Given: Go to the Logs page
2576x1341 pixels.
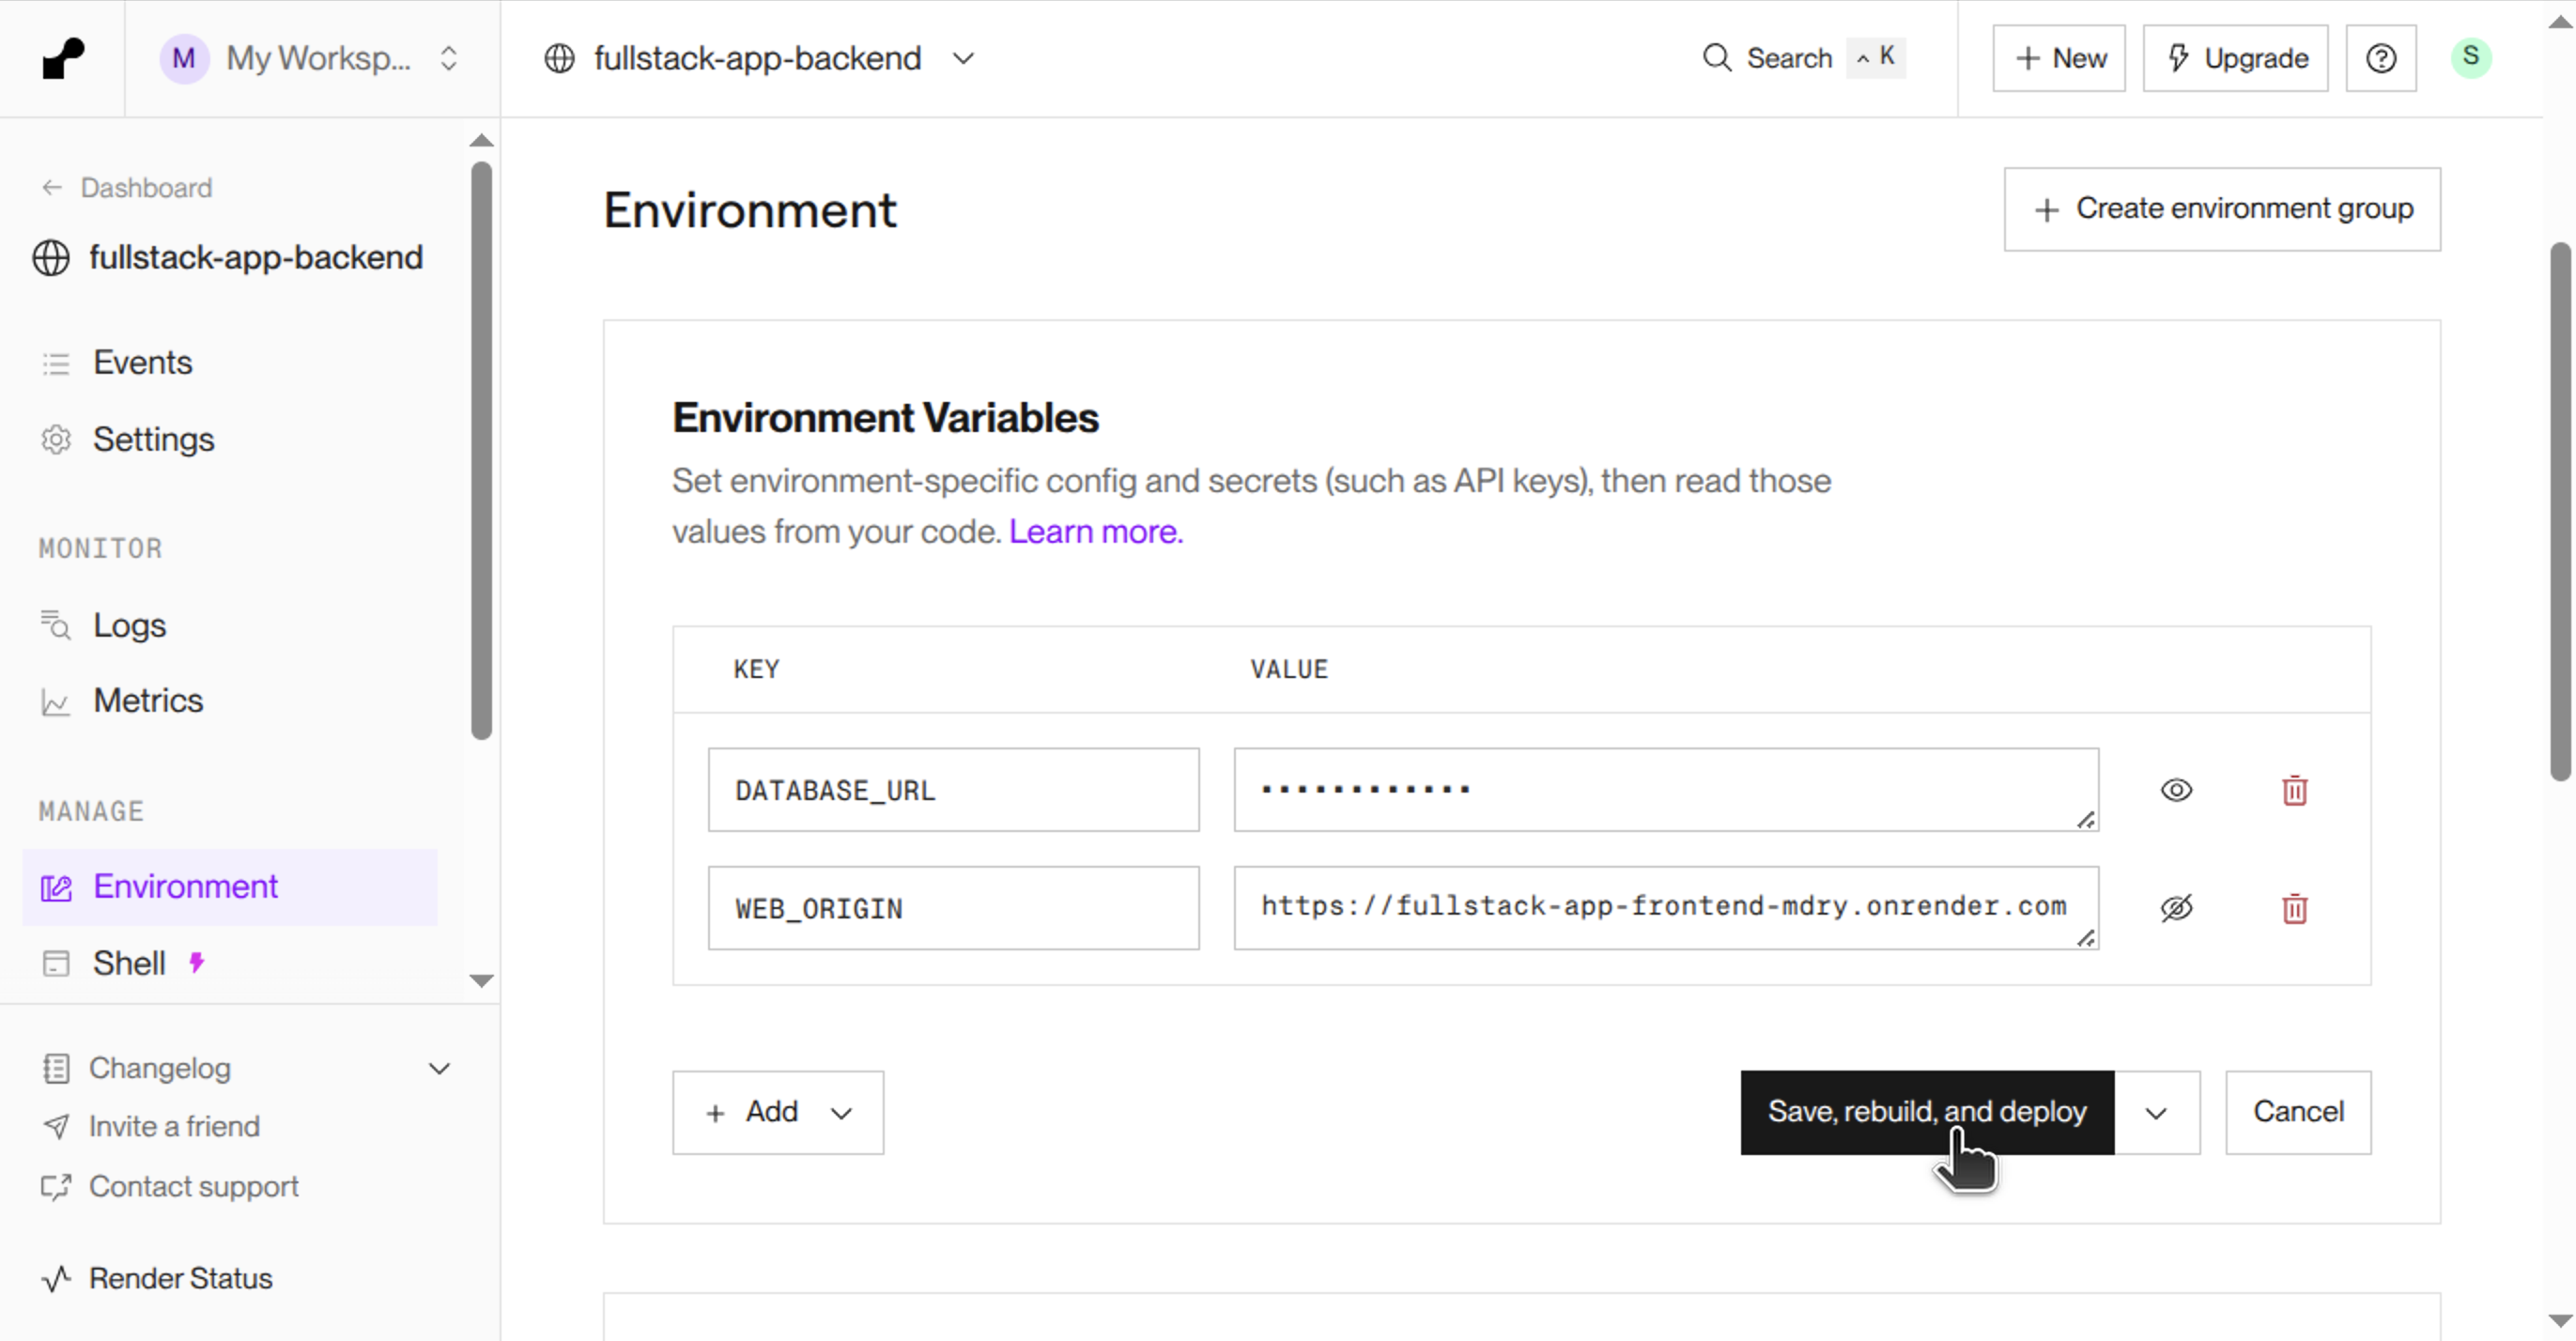Looking at the screenshot, I should (x=129, y=625).
